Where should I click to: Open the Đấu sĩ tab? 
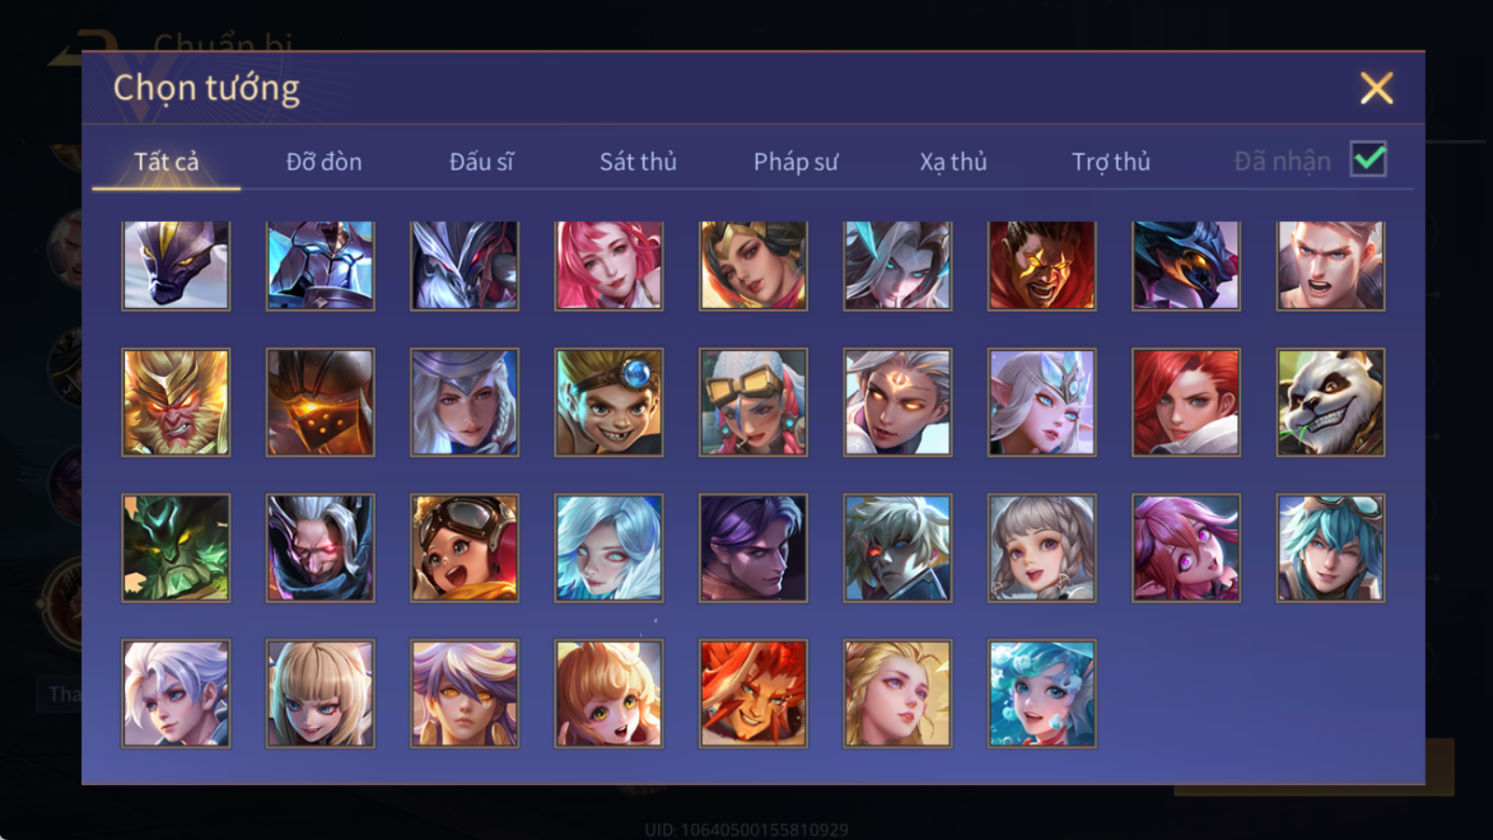pyautogui.click(x=481, y=161)
